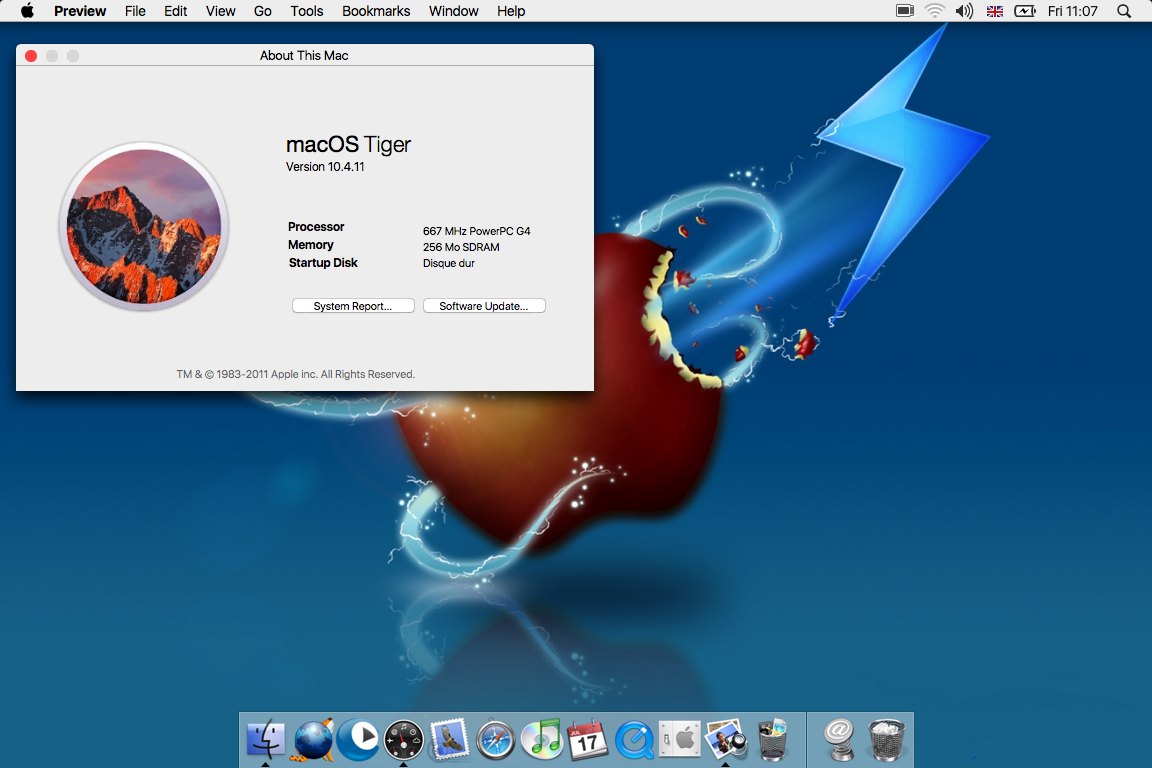Click the Processor label
This screenshot has width=1152, height=768.
316,226
